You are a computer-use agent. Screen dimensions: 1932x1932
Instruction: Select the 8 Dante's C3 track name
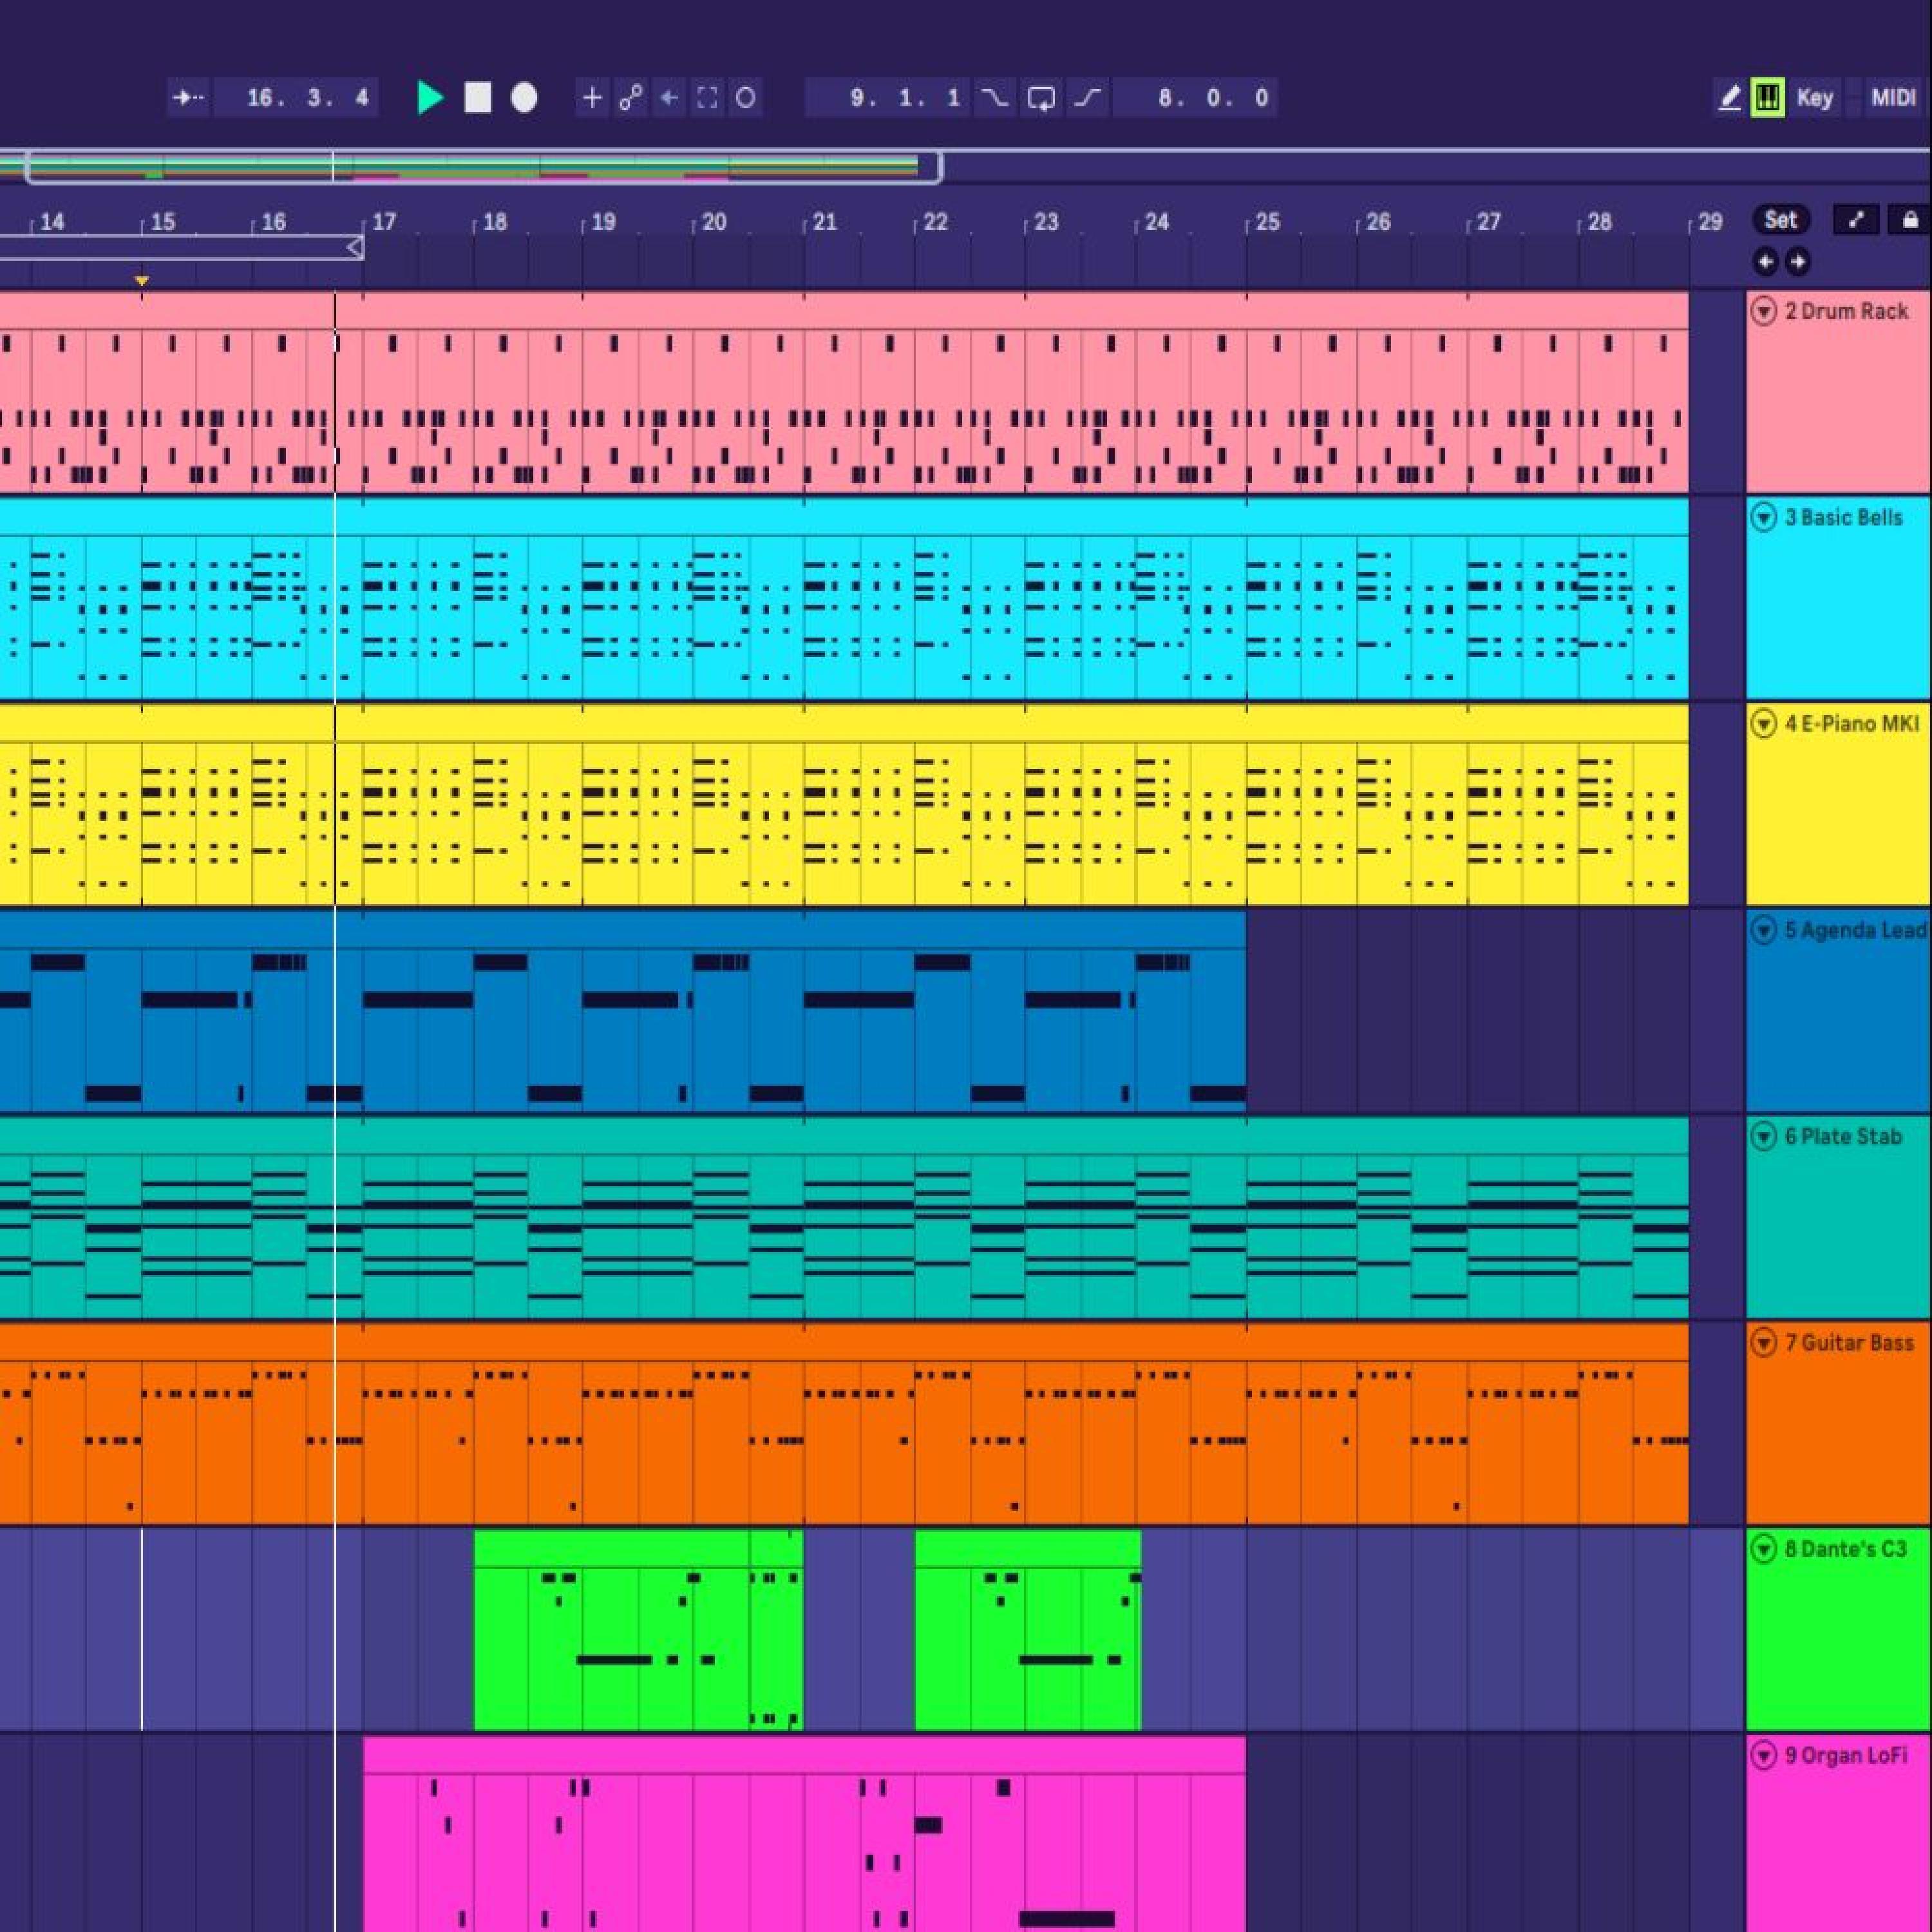click(x=1847, y=1549)
